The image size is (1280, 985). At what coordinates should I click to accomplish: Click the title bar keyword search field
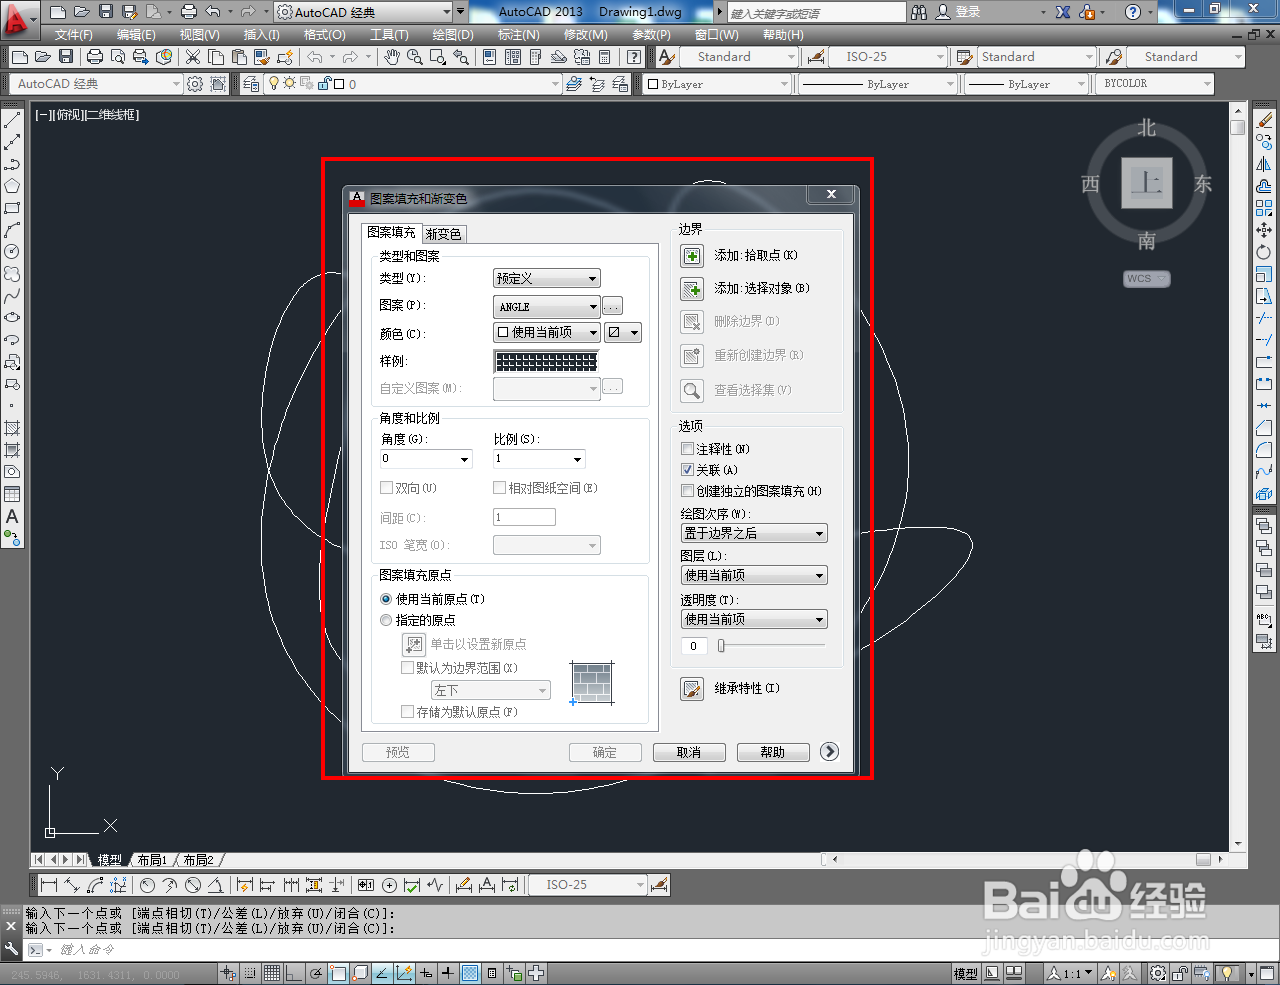click(815, 13)
